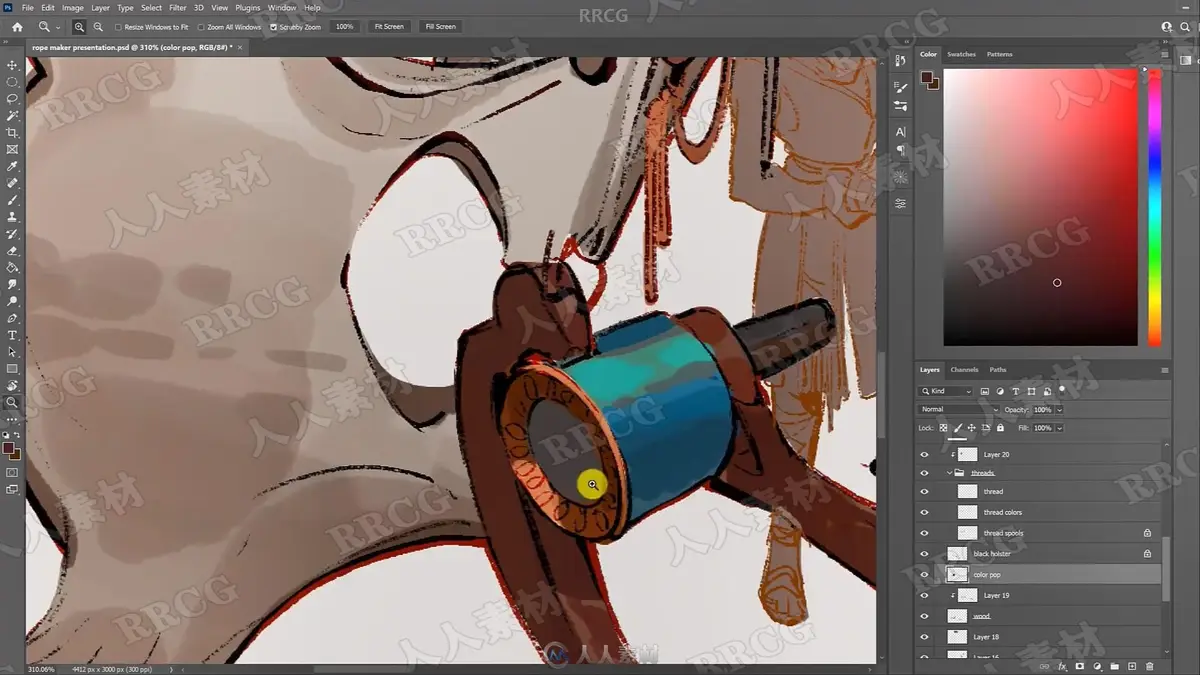Add a layer mask
This screenshot has width=1200, height=675.
coord(1080,666)
